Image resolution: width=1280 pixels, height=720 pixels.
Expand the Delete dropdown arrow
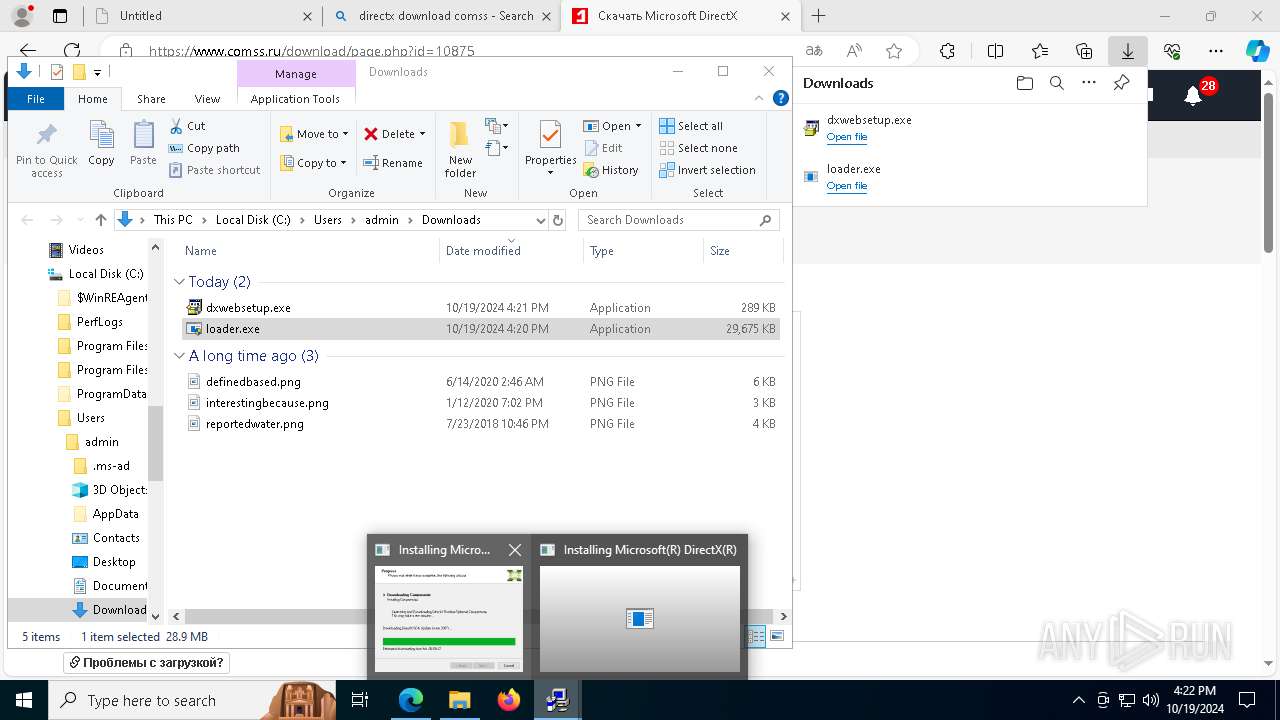coord(422,134)
